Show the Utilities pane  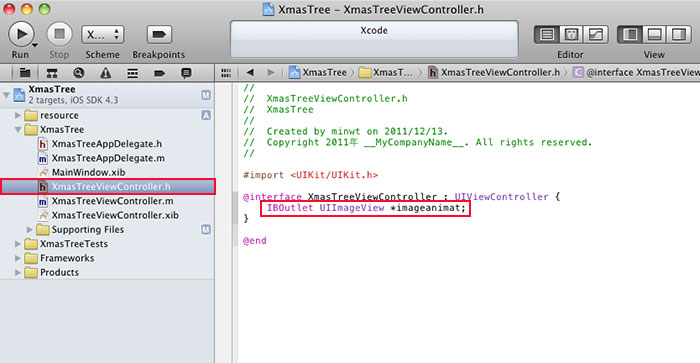[679, 34]
